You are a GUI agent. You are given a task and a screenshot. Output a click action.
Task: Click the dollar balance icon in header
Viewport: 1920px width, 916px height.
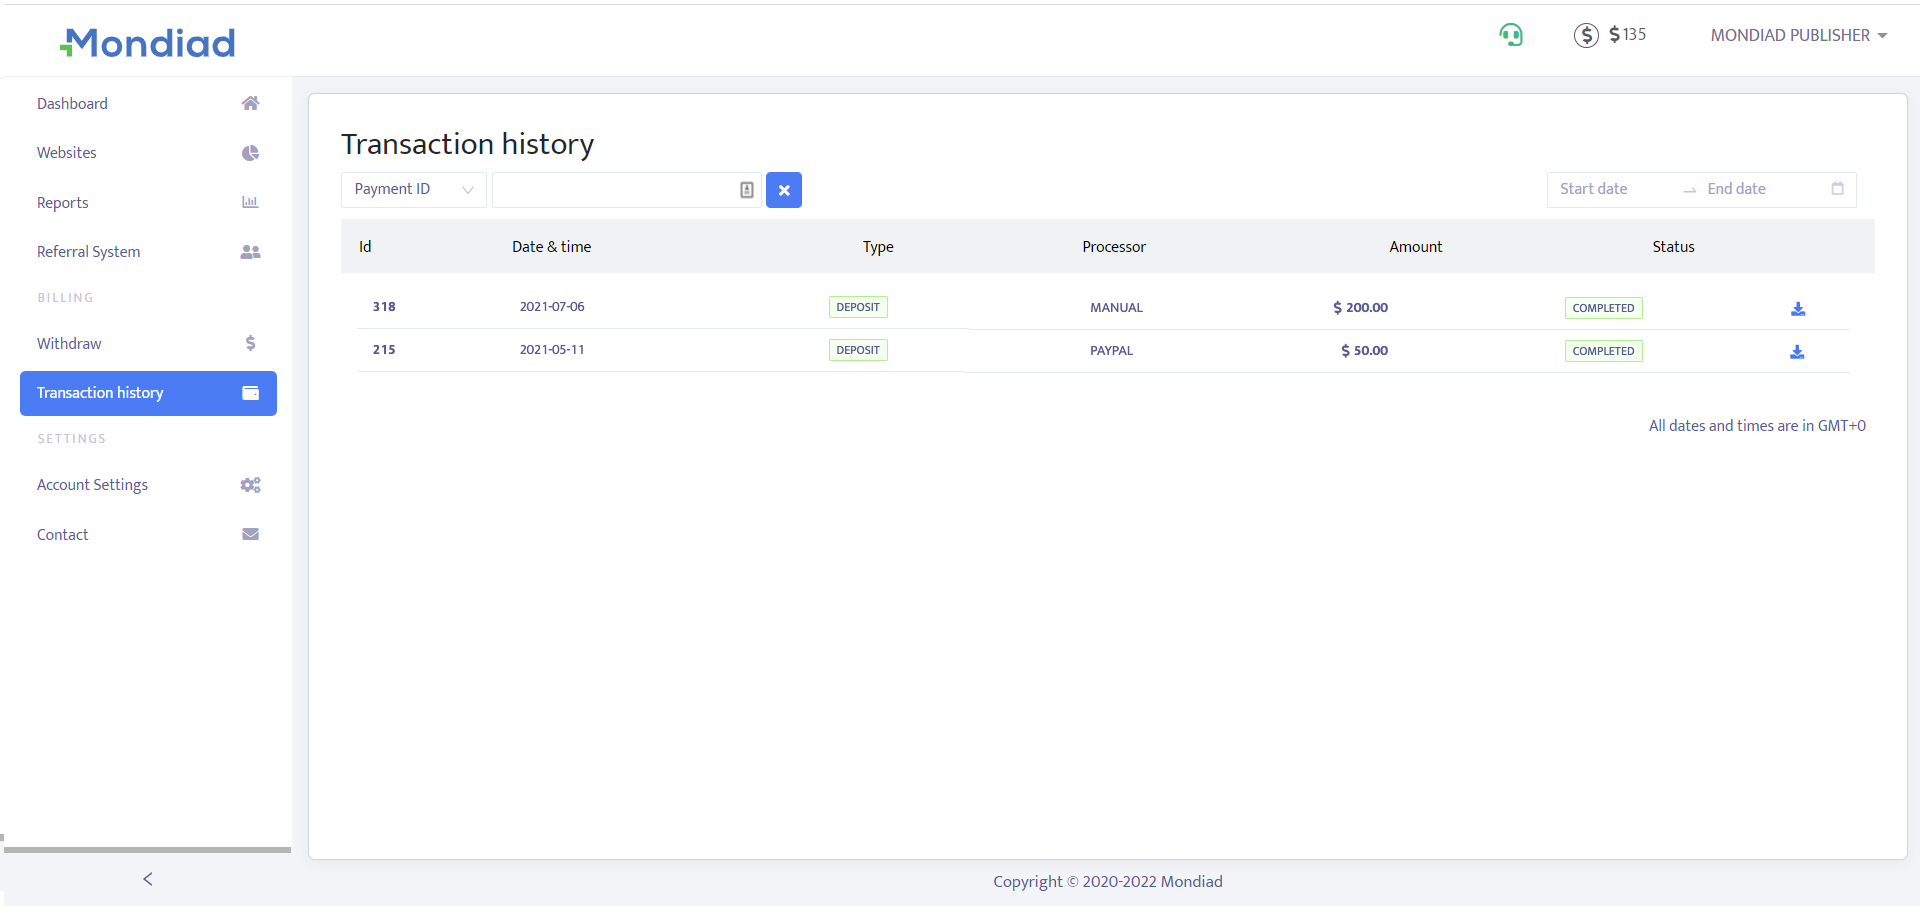click(x=1586, y=36)
